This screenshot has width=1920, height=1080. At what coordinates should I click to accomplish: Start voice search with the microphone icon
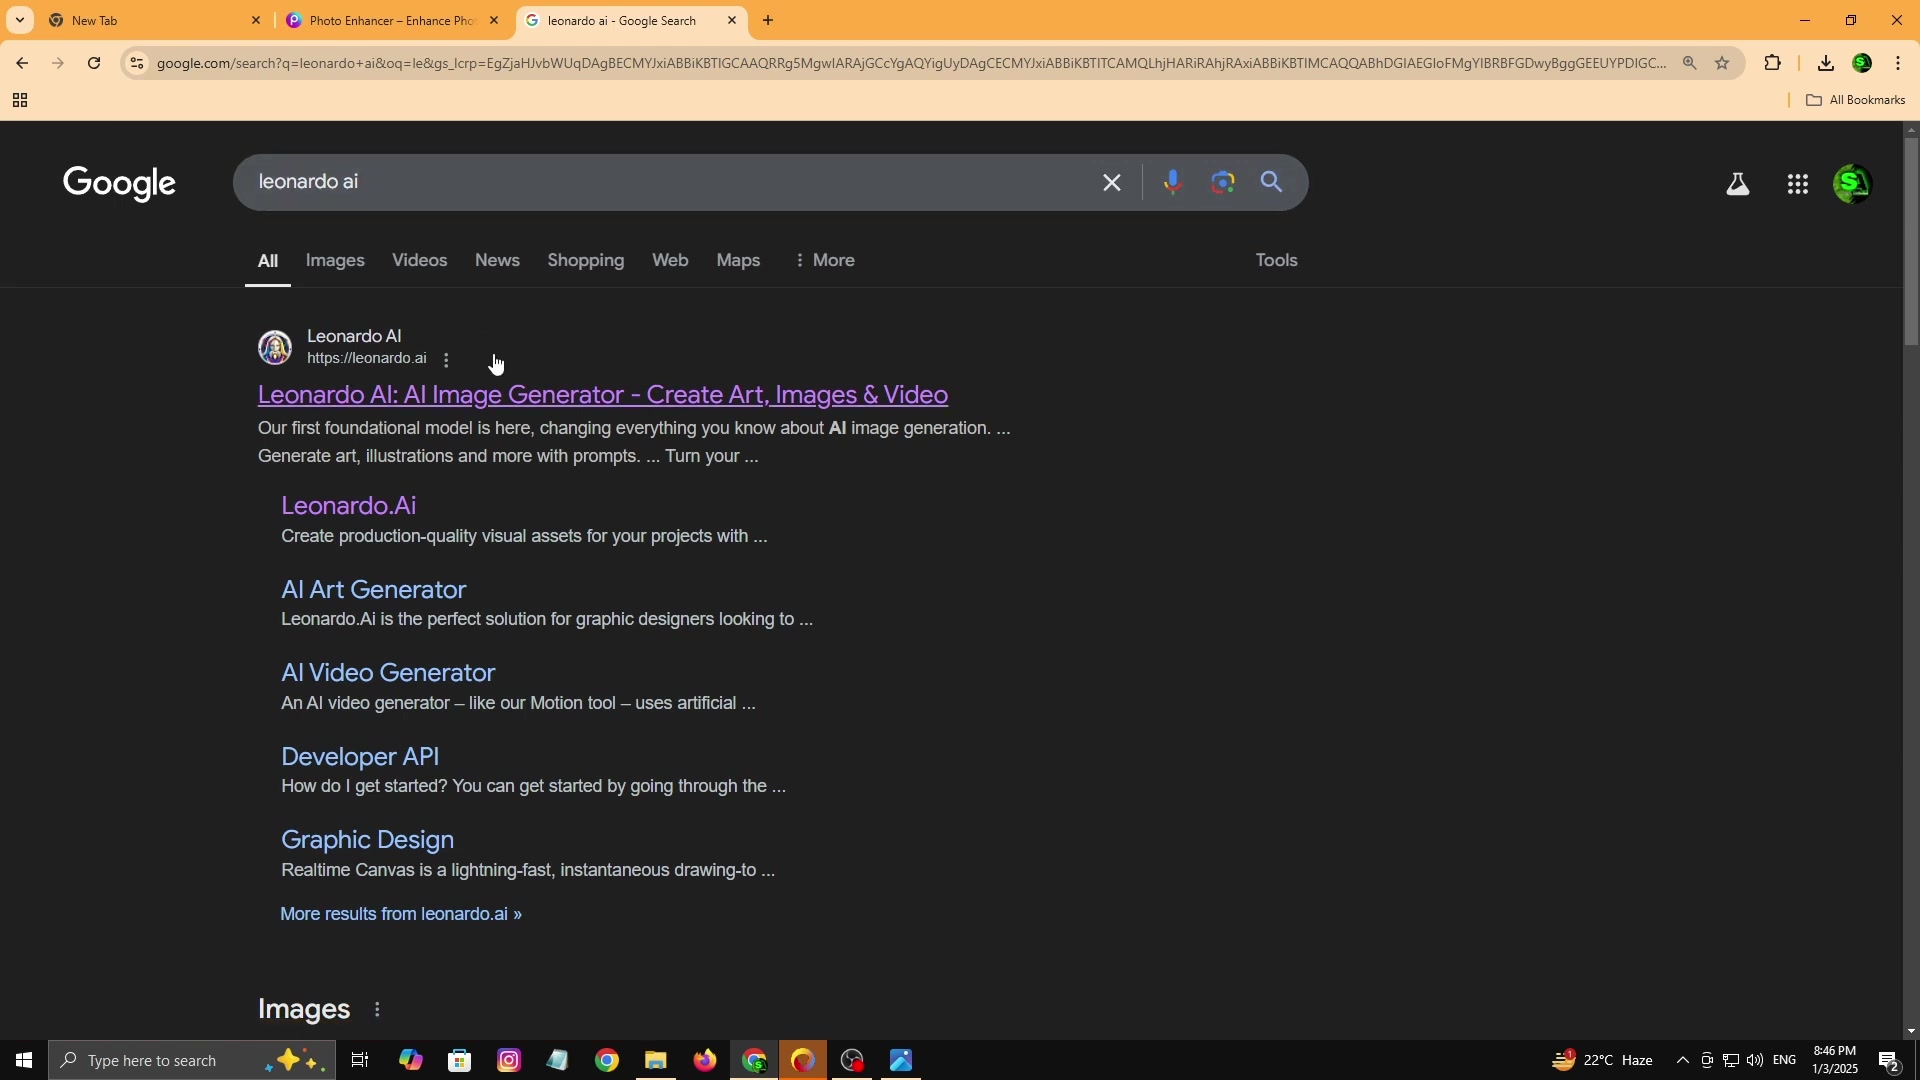coord(1173,182)
